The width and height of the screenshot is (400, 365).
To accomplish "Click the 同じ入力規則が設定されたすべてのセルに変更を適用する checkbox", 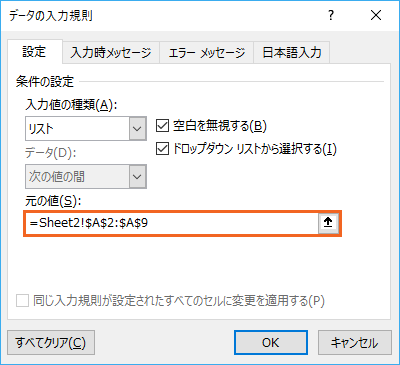I will [22, 301].
